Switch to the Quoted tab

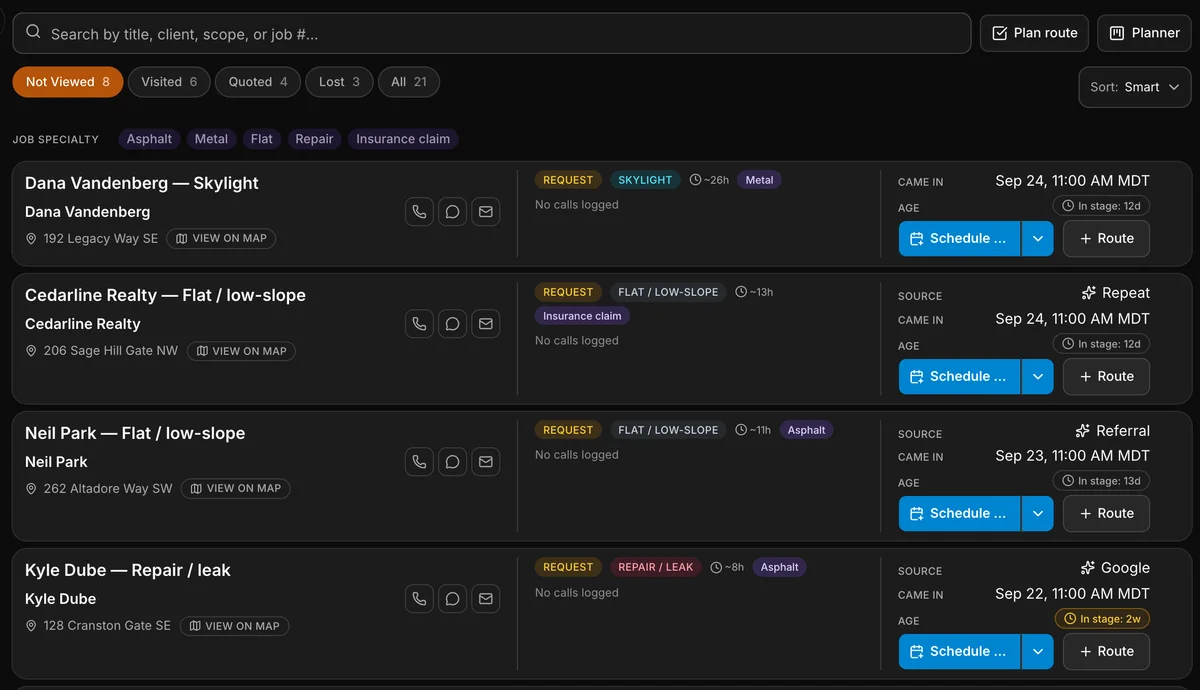[x=258, y=82]
